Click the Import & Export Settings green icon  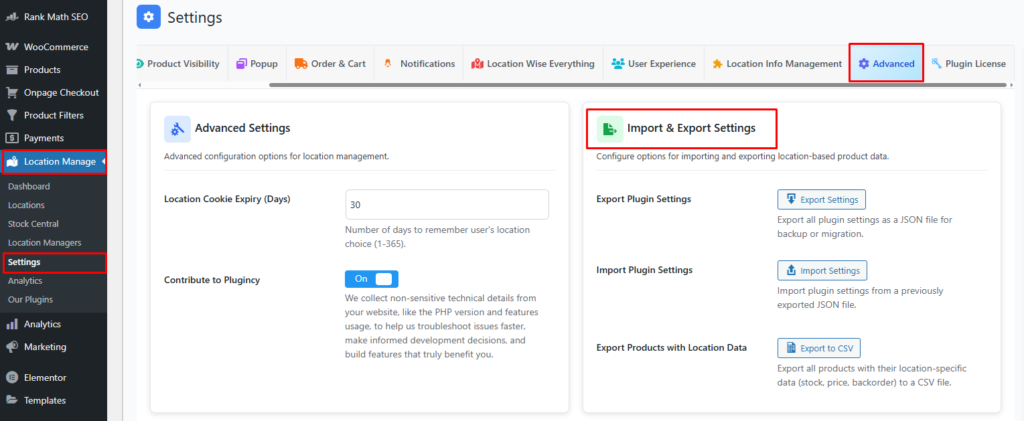coord(609,129)
